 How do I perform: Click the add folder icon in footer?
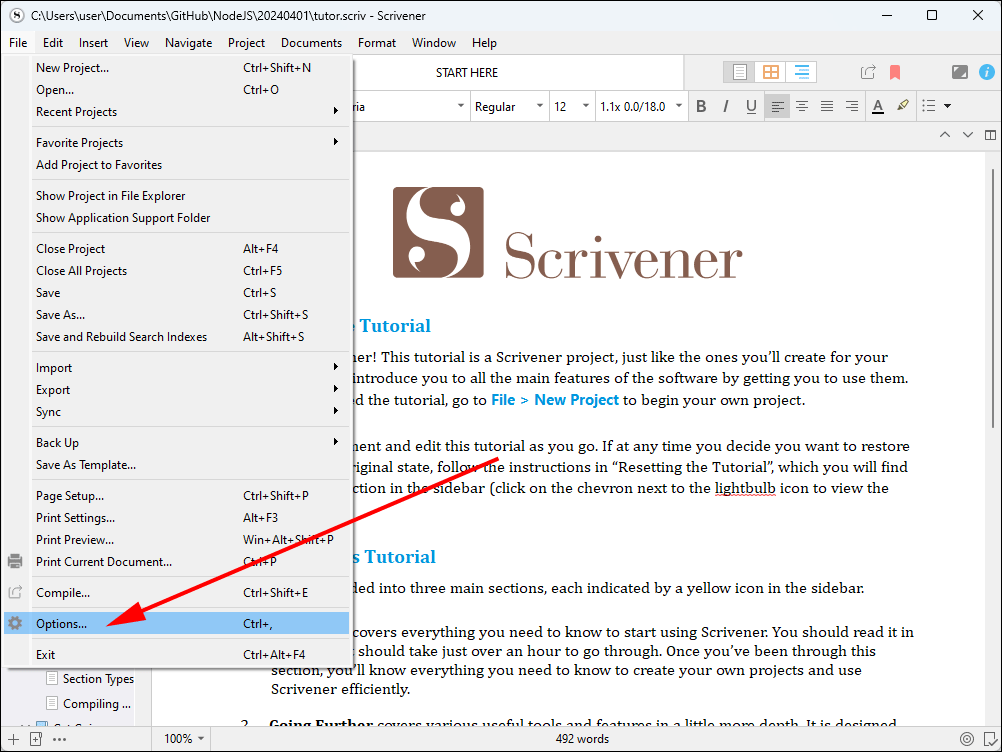click(36, 739)
